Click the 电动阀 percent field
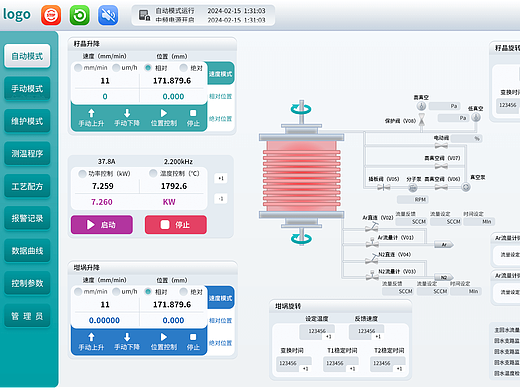Screen dimensions: 520x390 466,138
